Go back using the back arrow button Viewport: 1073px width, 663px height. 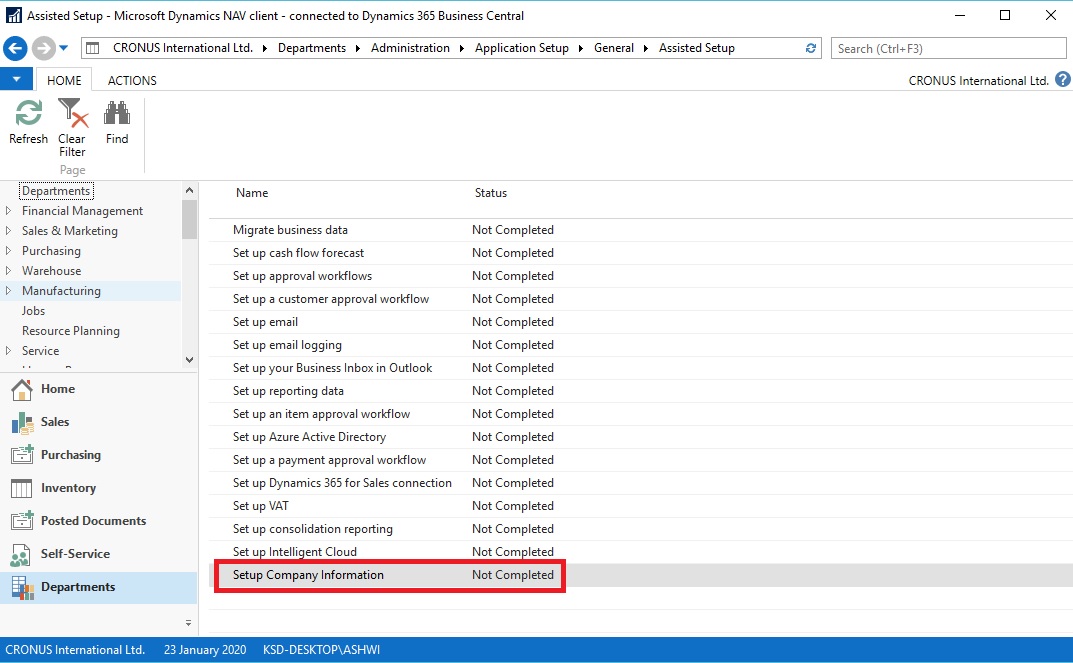click(15, 48)
